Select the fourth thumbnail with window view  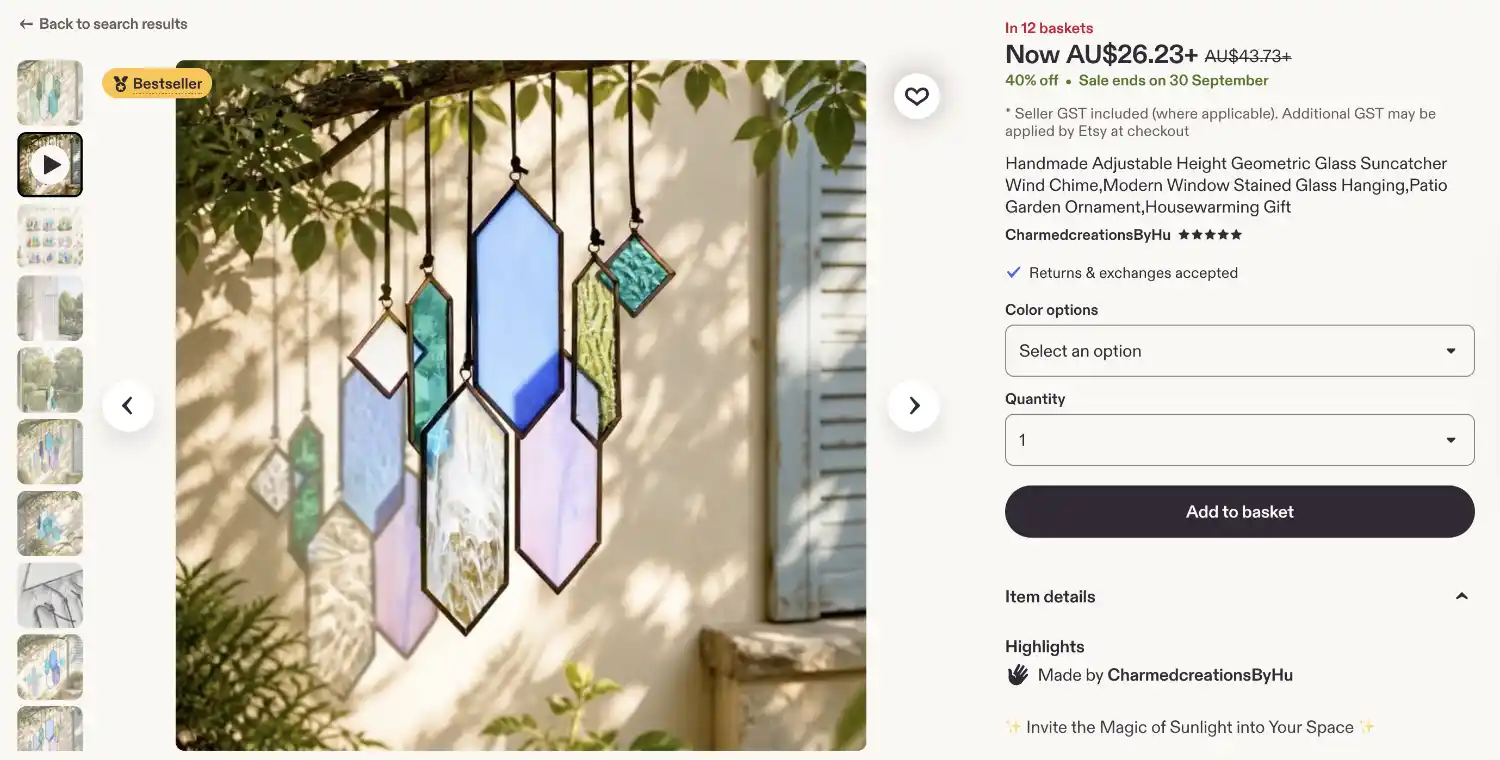click(50, 309)
